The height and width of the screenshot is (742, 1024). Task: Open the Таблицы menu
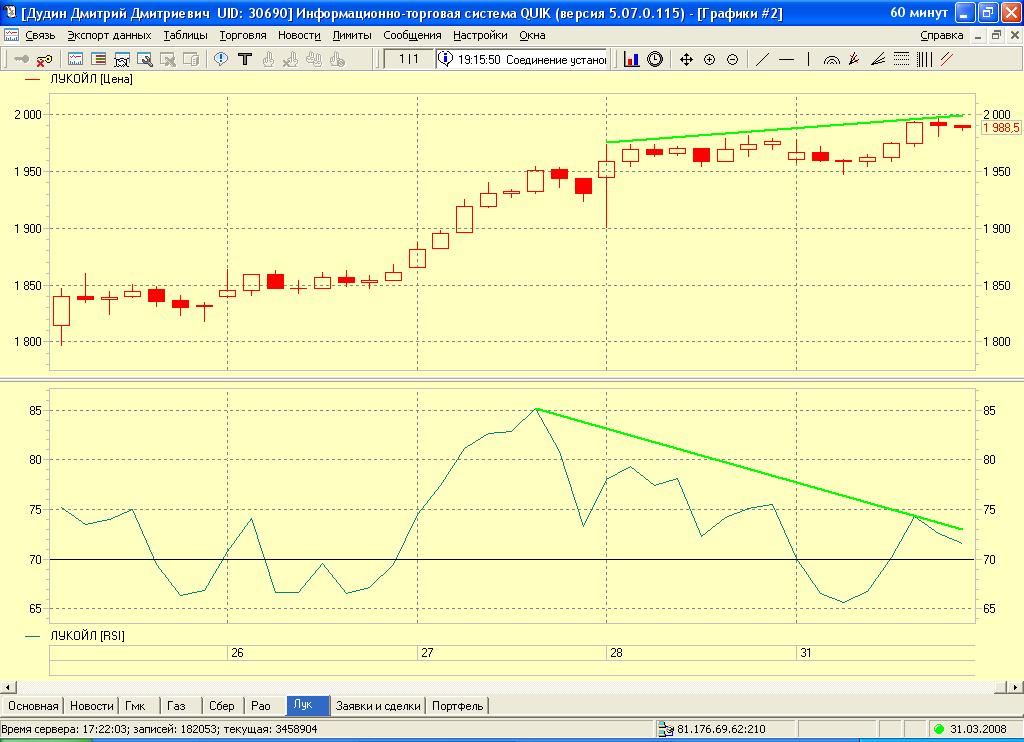click(x=185, y=35)
